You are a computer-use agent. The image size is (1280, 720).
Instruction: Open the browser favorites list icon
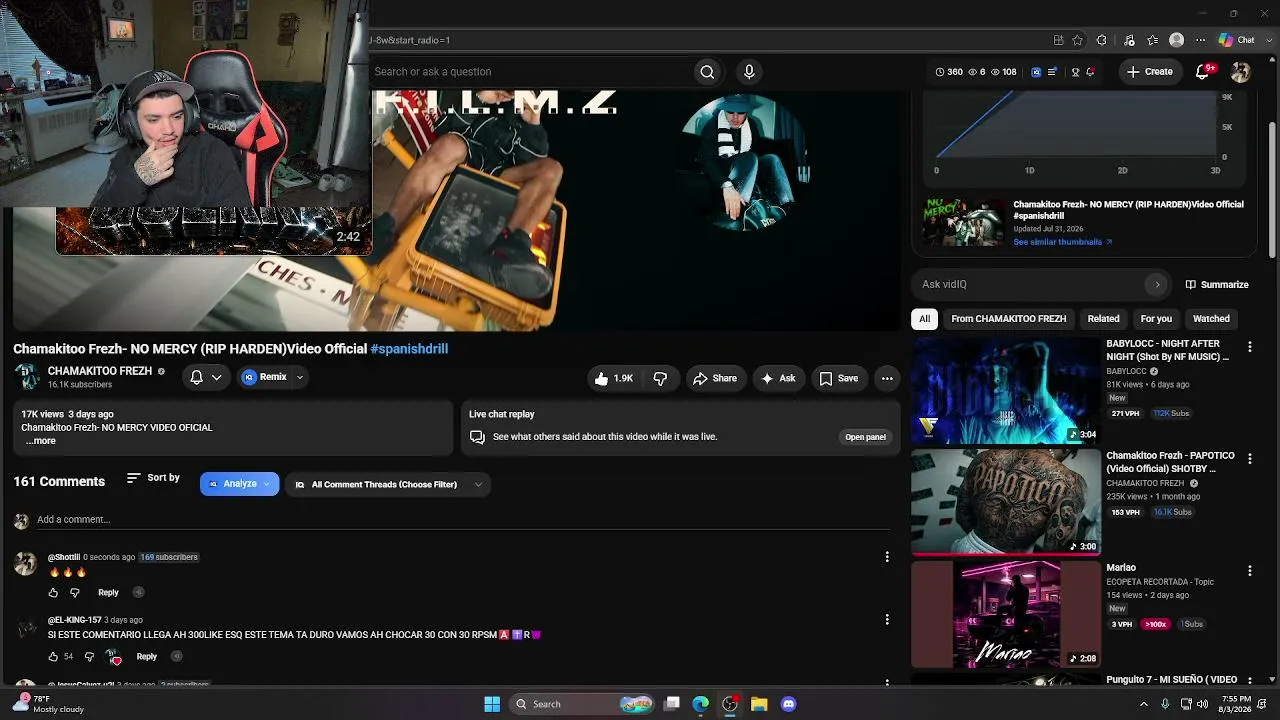pyautogui.click(x=1153, y=40)
